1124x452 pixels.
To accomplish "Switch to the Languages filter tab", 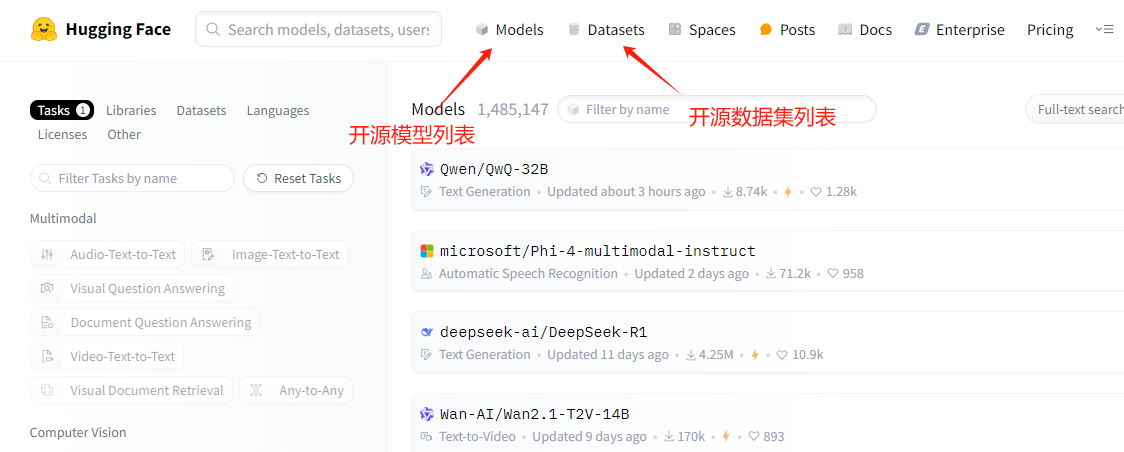I will [x=278, y=110].
